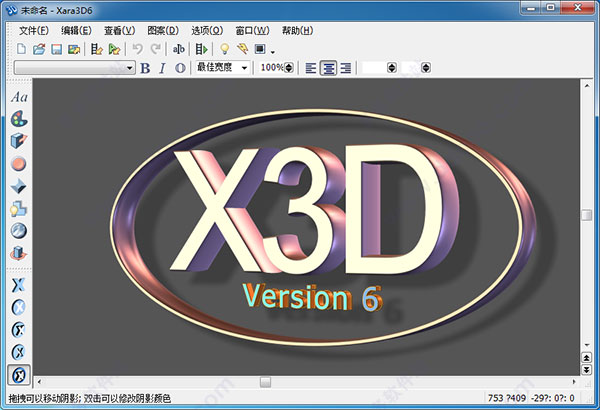Image resolution: width=600 pixels, height=410 pixels.
Task: Click the 100% aspect ratio stepper
Action: 289,68
